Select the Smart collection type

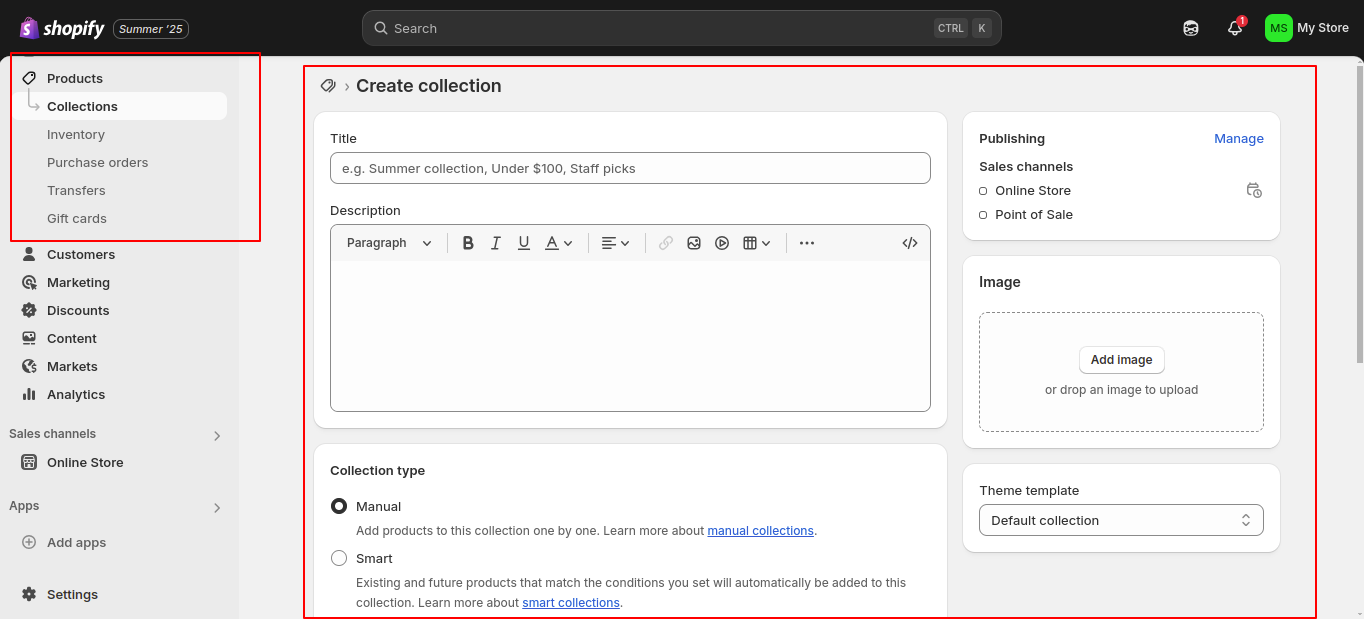tap(339, 559)
